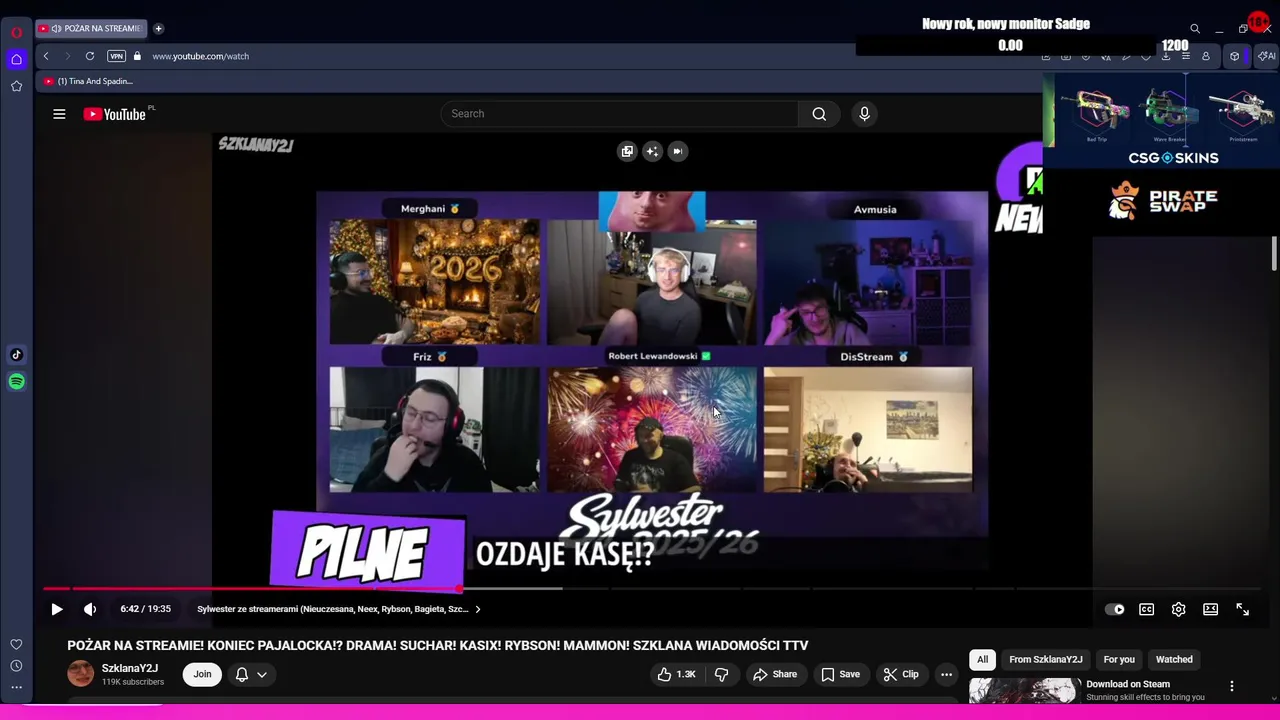The image size is (1280, 720).
Task: Open Opera sidebar home icon
Action: pos(16,59)
